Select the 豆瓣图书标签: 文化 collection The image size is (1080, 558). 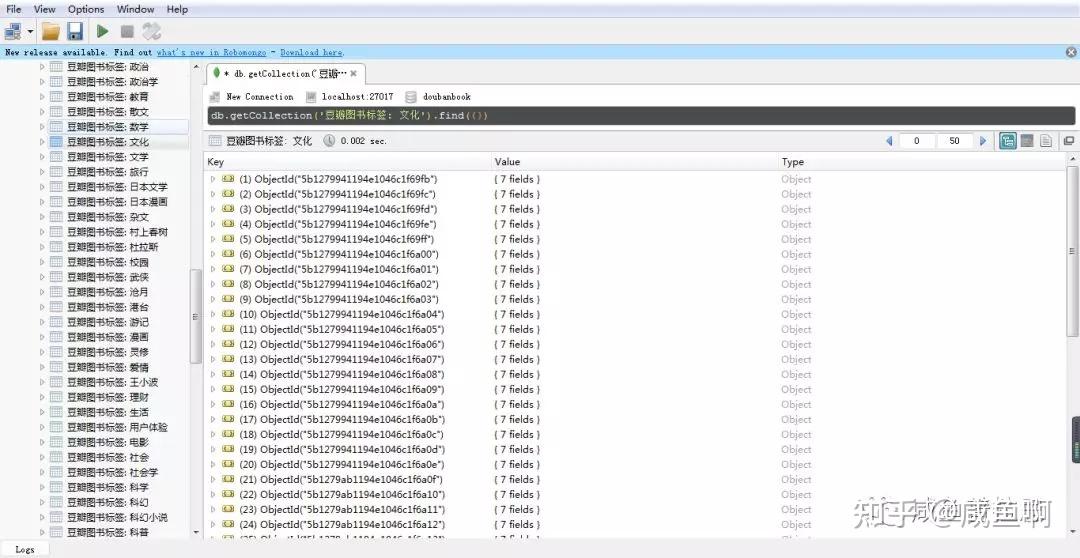(107, 142)
